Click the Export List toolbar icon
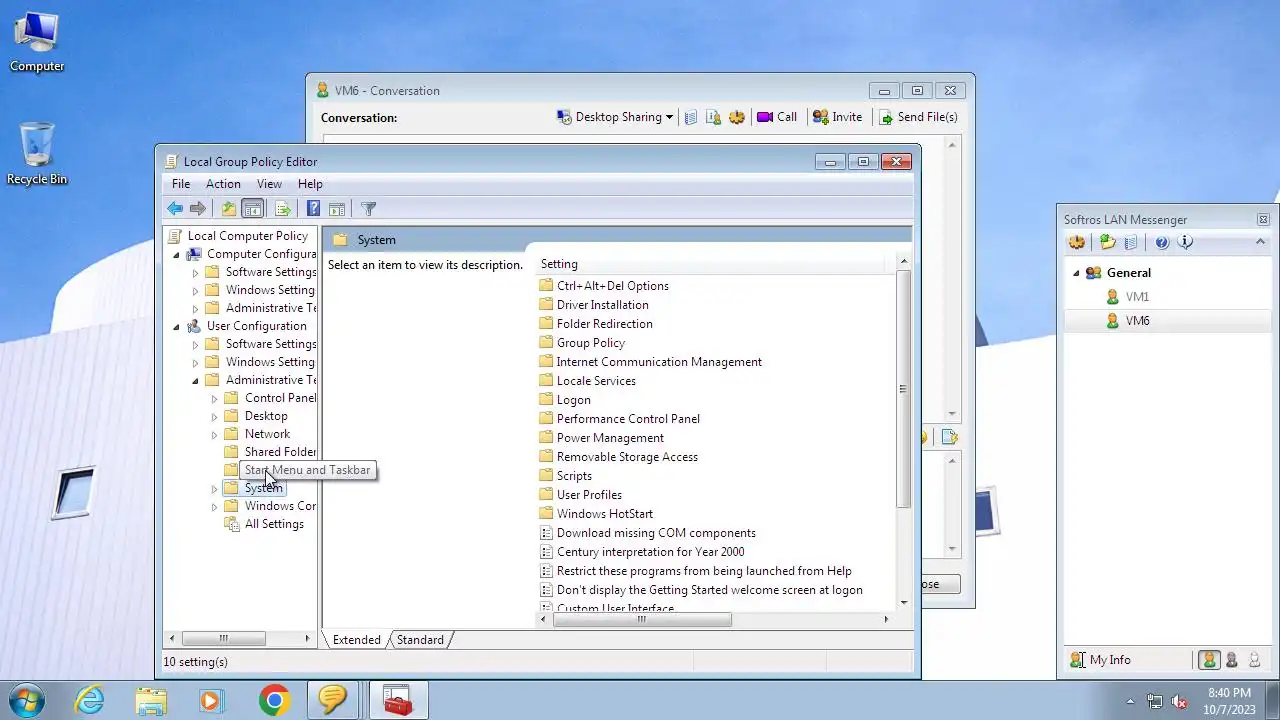The image size is (1280, 720). point(283,208)
